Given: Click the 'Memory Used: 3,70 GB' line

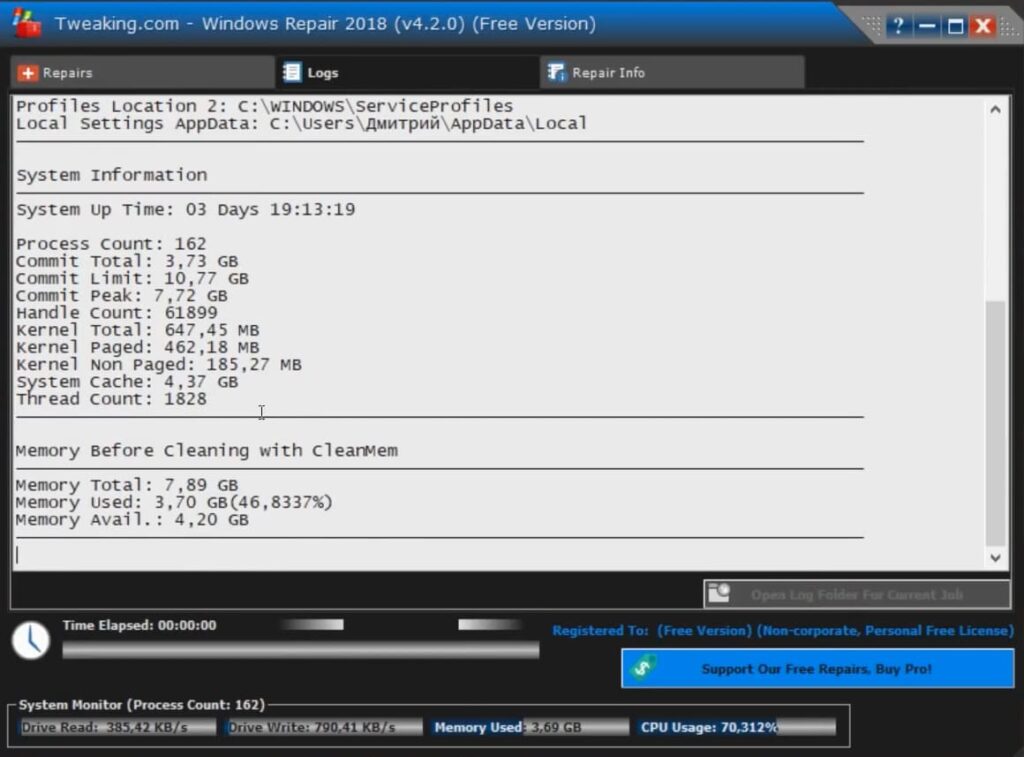Looking at the screenshot, I should [x=174, y=502].
